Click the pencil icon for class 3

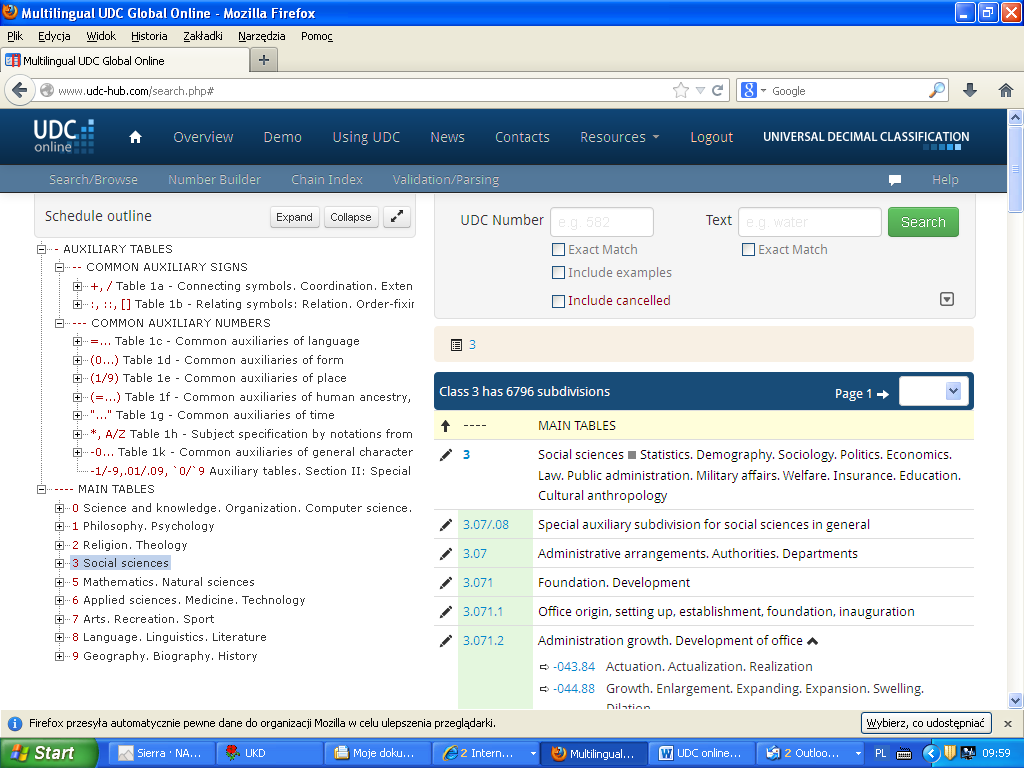point(446,455)
